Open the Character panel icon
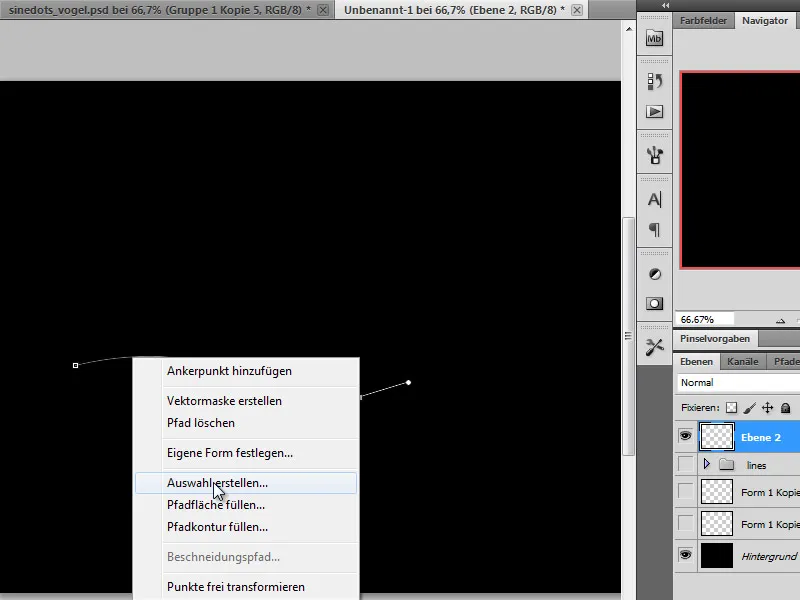 click(654, 199)
